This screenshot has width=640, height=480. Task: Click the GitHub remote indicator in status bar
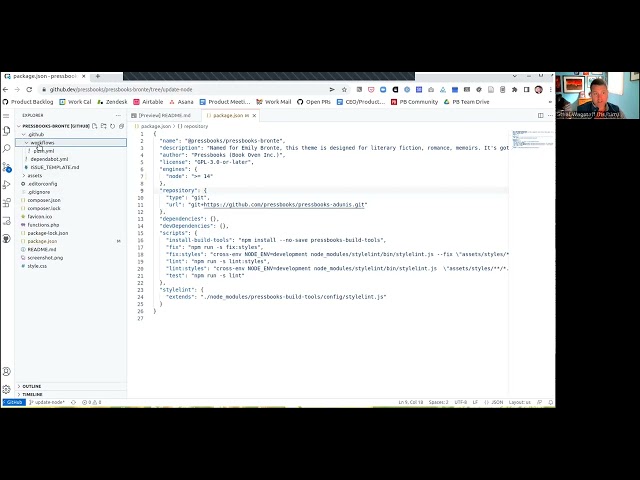point(14,402)
